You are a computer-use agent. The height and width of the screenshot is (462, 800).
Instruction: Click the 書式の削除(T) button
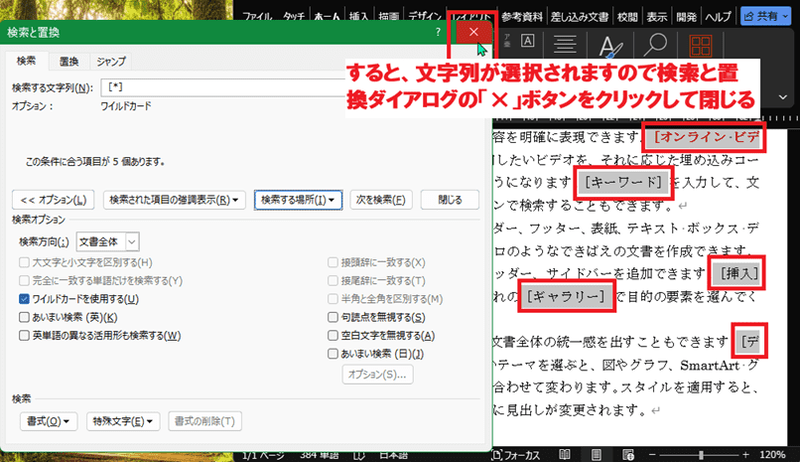205,421
